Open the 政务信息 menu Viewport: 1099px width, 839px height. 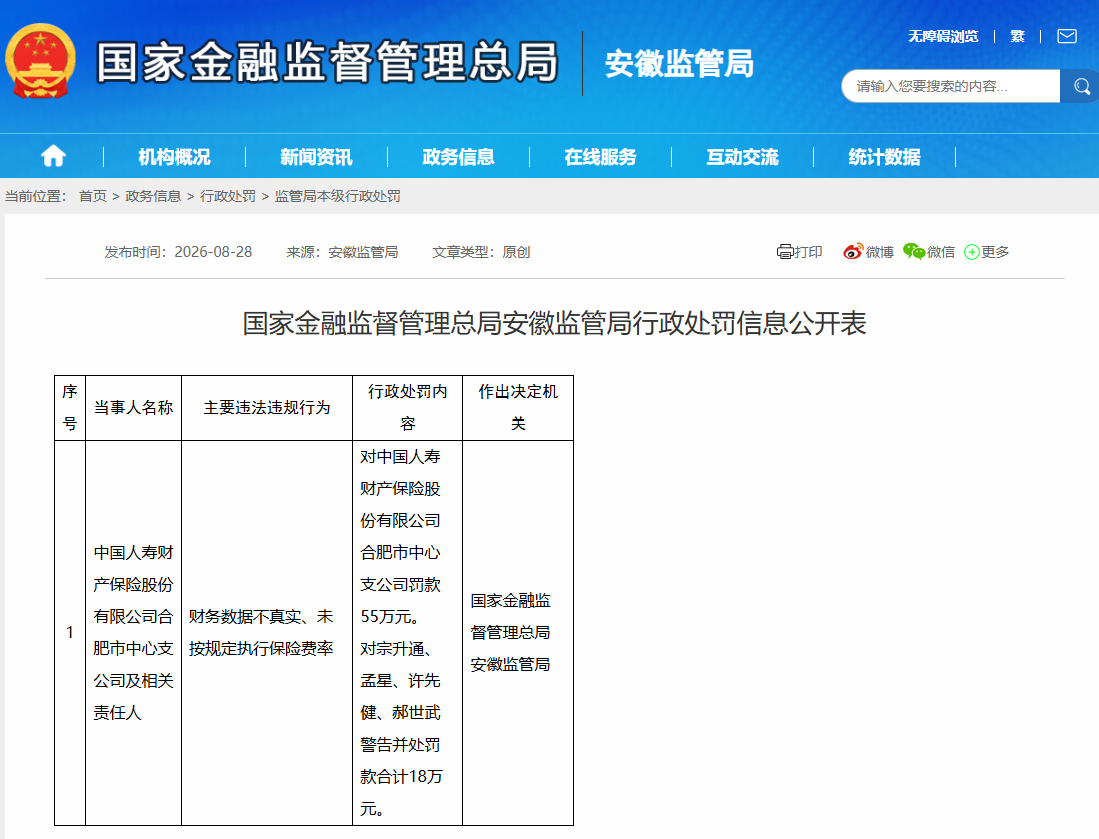[x=458, y=157]
